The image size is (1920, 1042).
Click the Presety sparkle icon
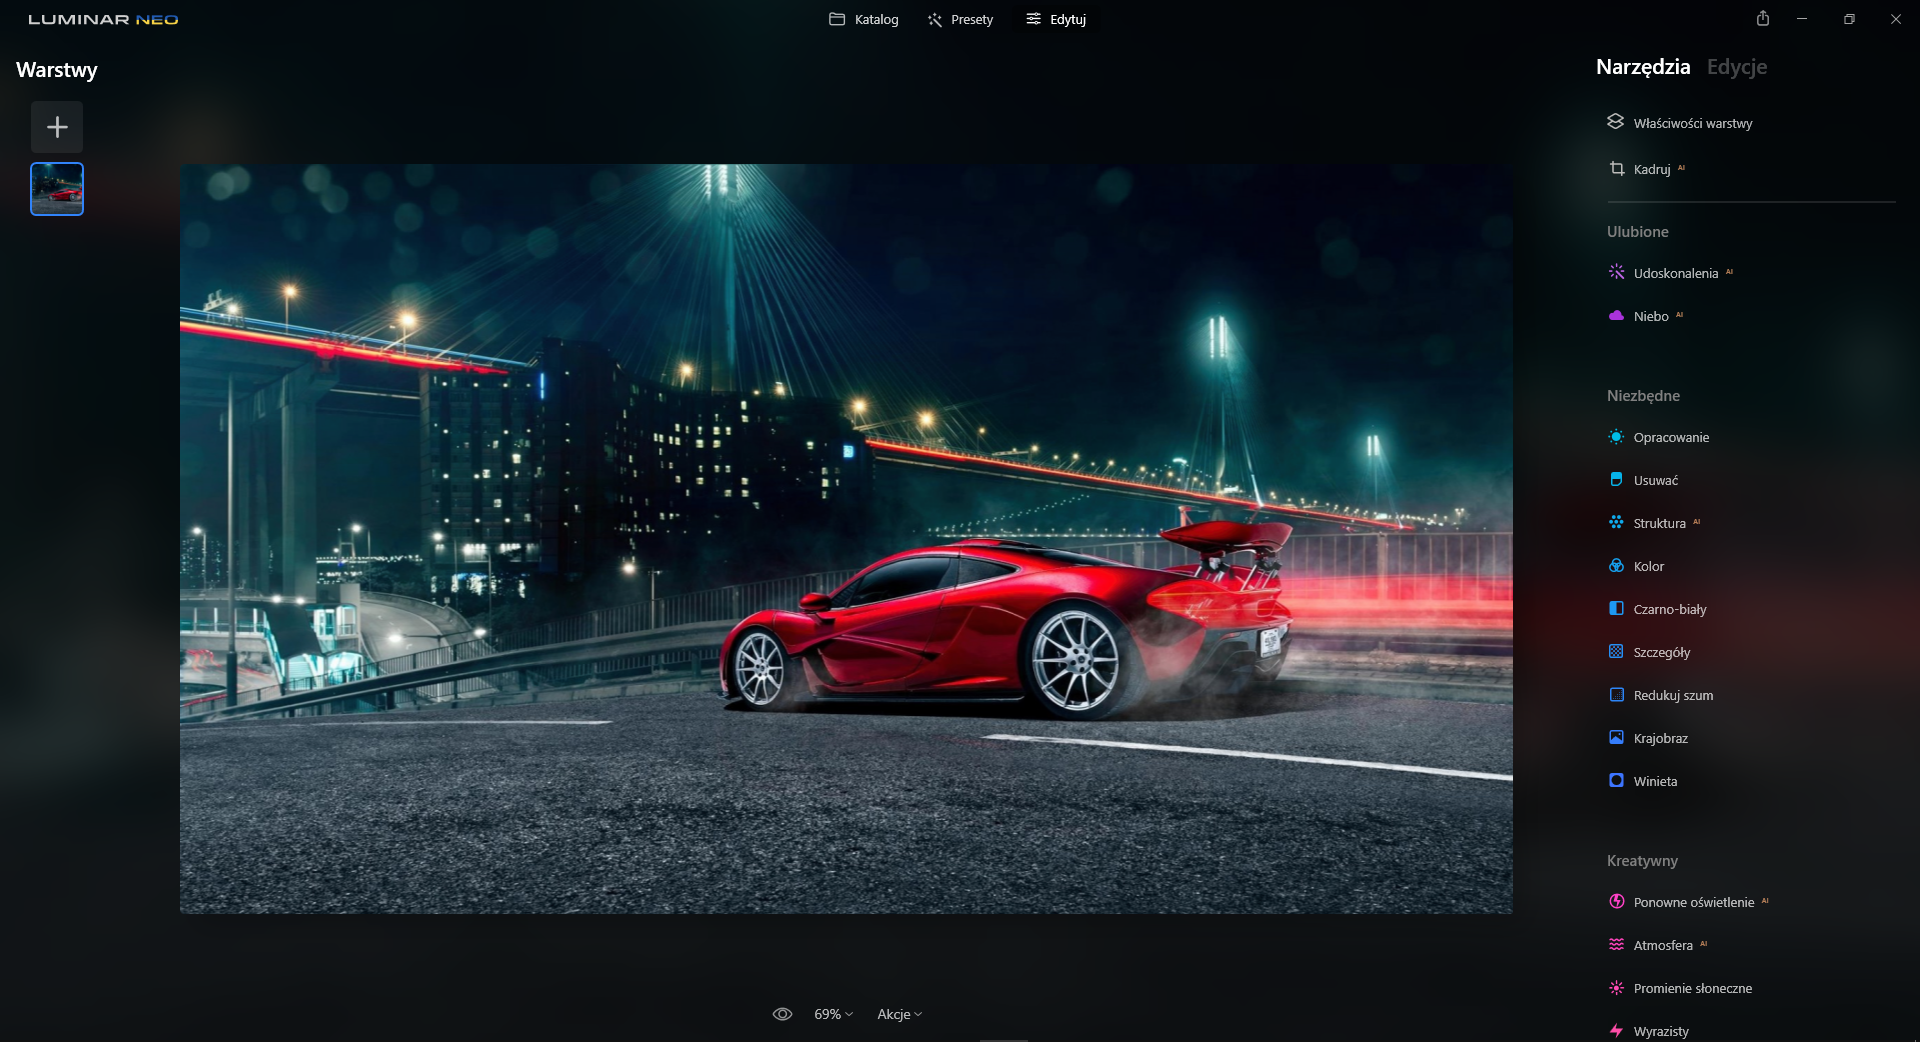(x=935, y=19)
